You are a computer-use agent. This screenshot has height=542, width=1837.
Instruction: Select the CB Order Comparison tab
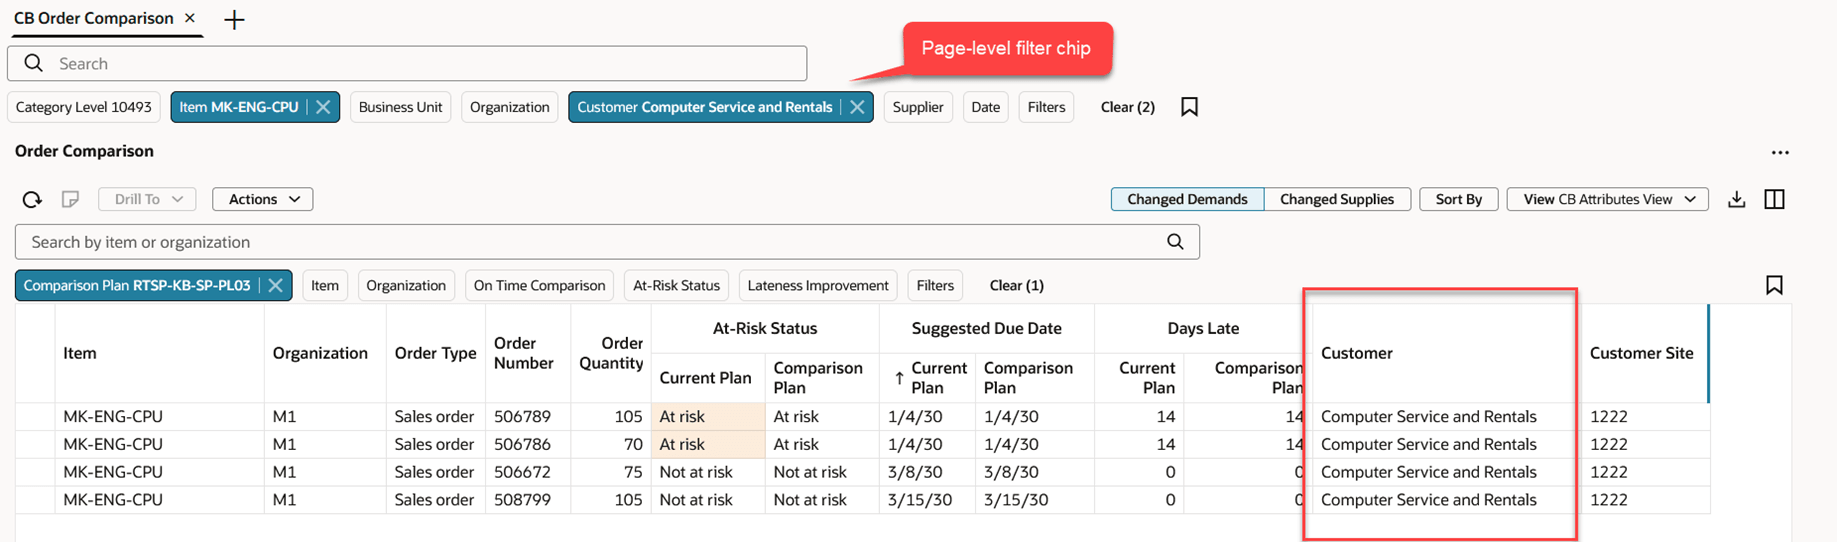coord(93,18)
